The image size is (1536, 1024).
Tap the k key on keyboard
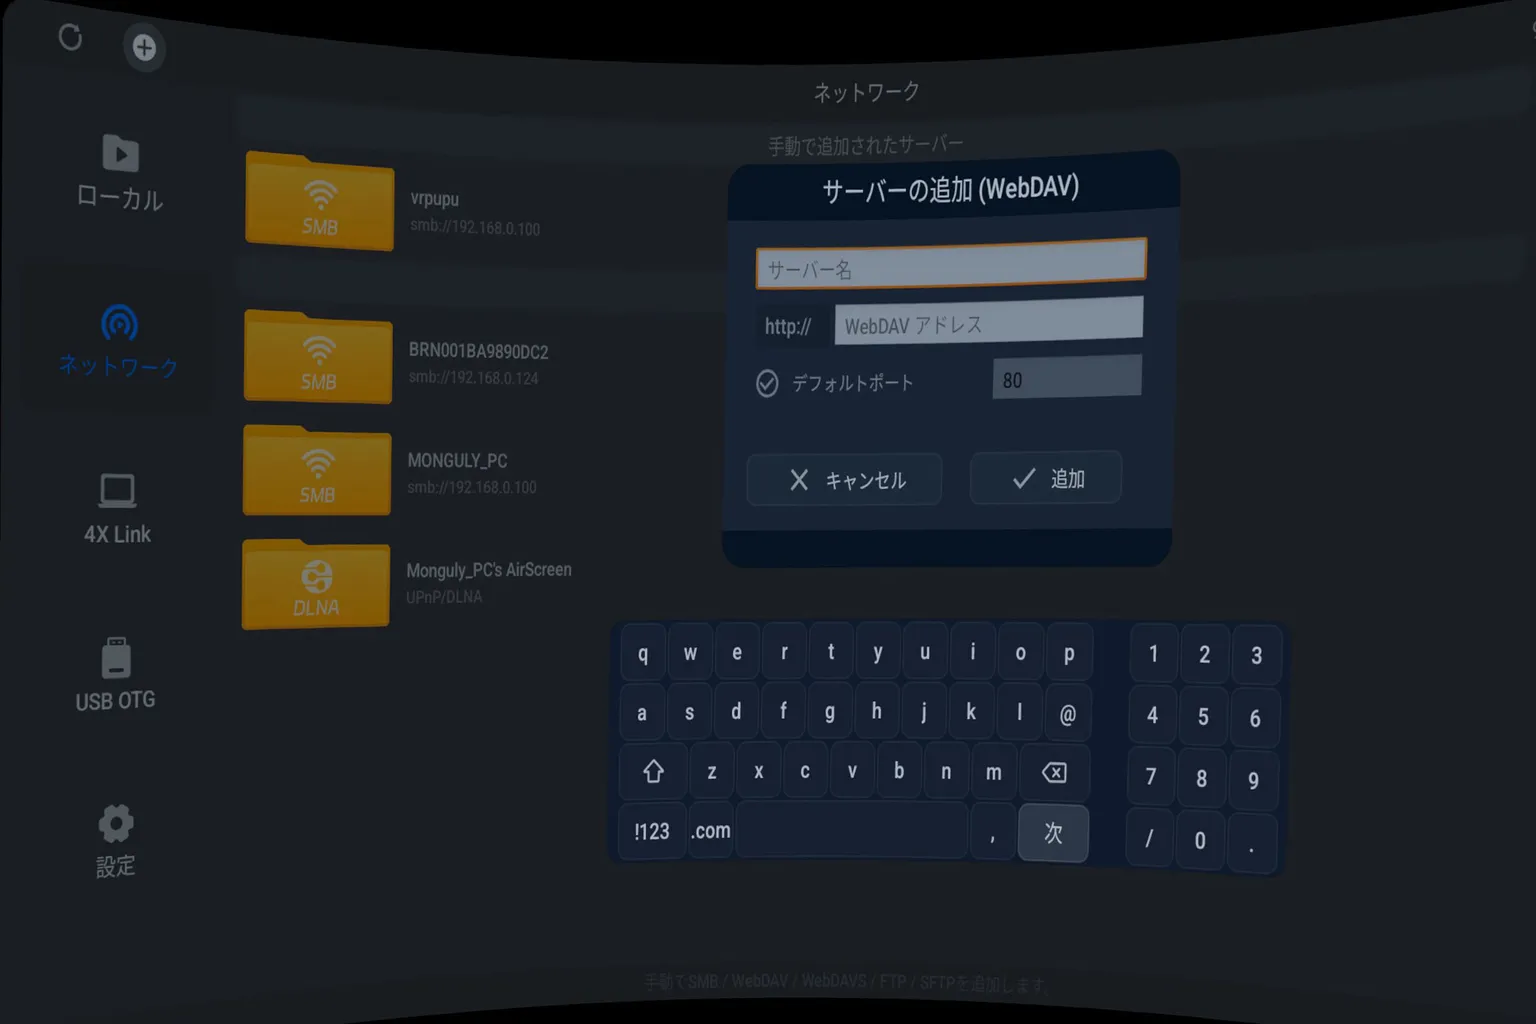coord(971,712)
